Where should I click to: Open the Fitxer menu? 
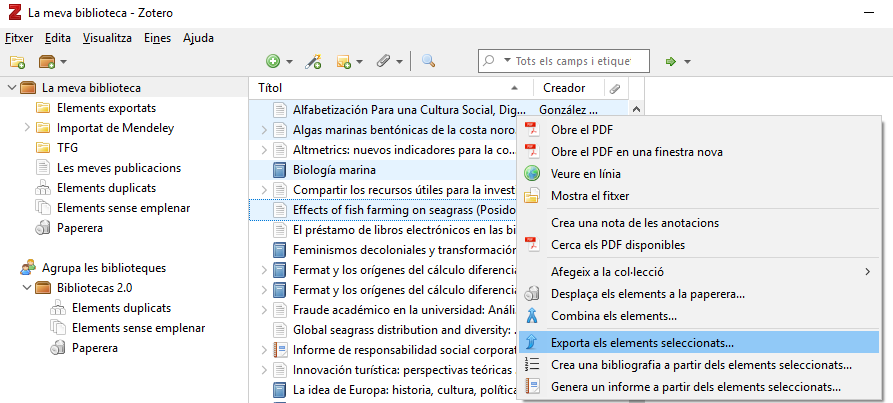(19, 38)
